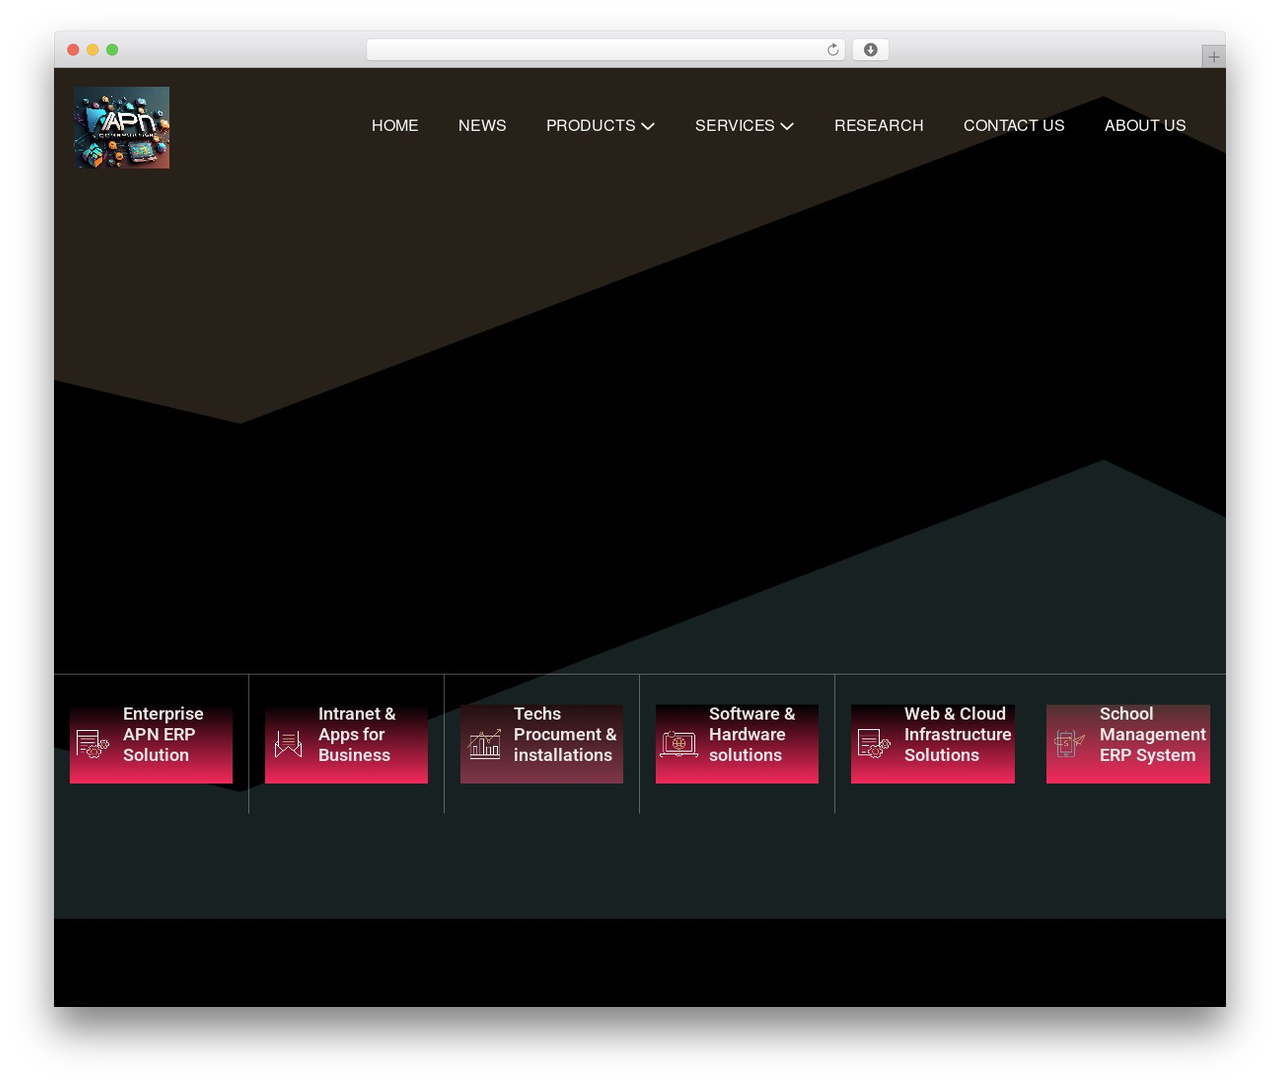The image size is (1280, 1084).
Task: Open the School Management ERP System link
Action: pyautogui.click(x=1153, y=734)
